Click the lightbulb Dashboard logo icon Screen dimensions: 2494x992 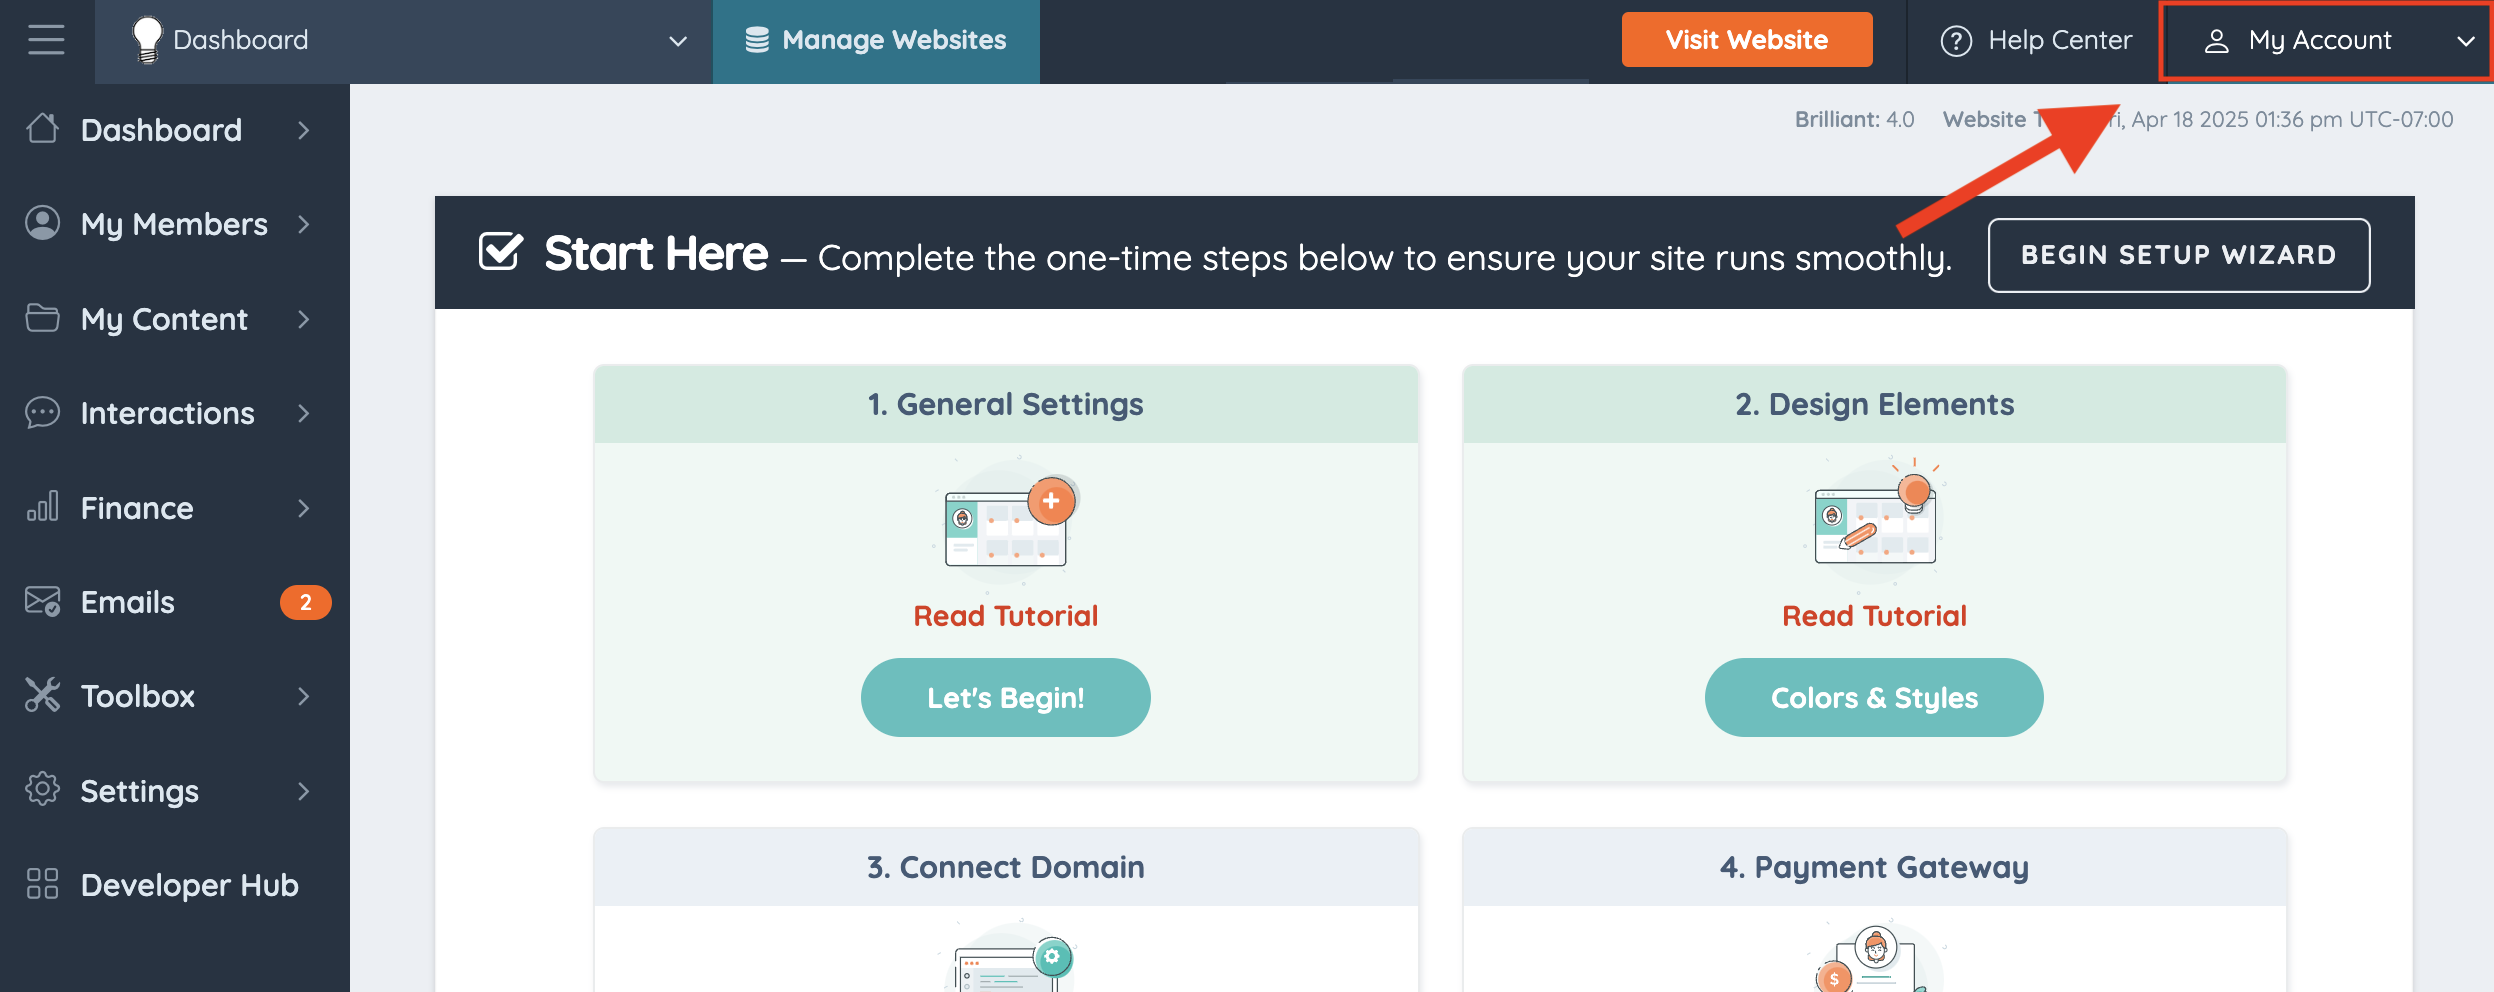coord(147,40)
